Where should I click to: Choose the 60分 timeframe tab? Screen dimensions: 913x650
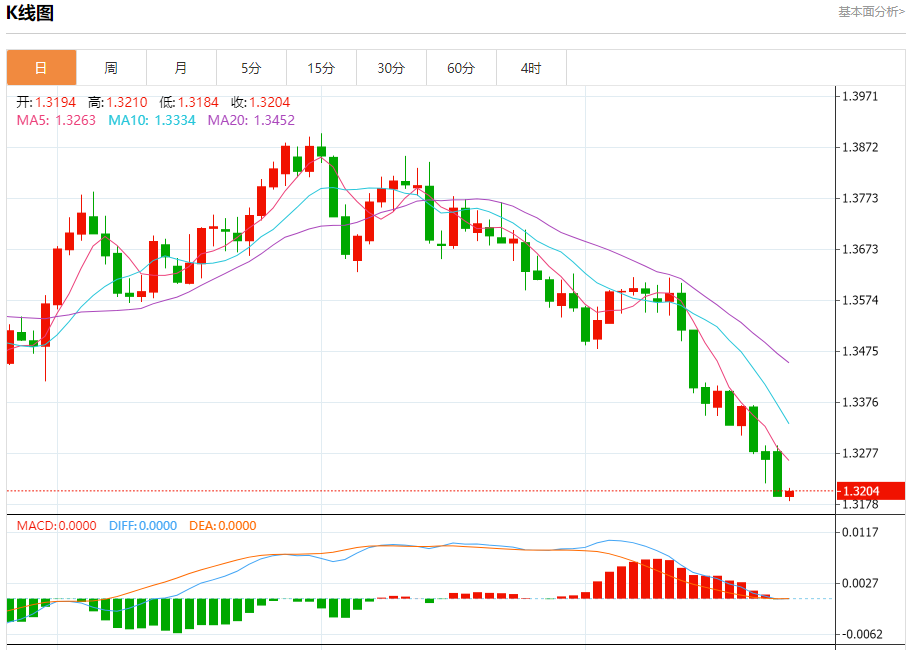pos(461,68)
